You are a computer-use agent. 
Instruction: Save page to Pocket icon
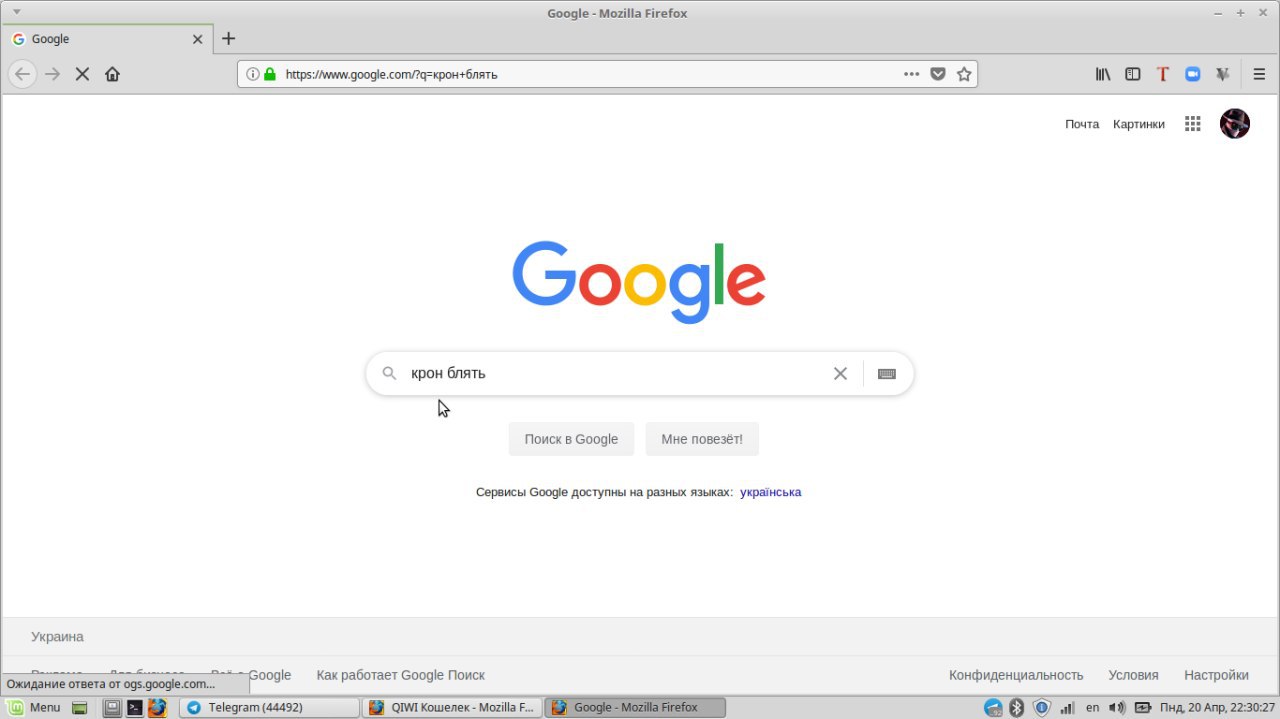(x=938, y=74)
